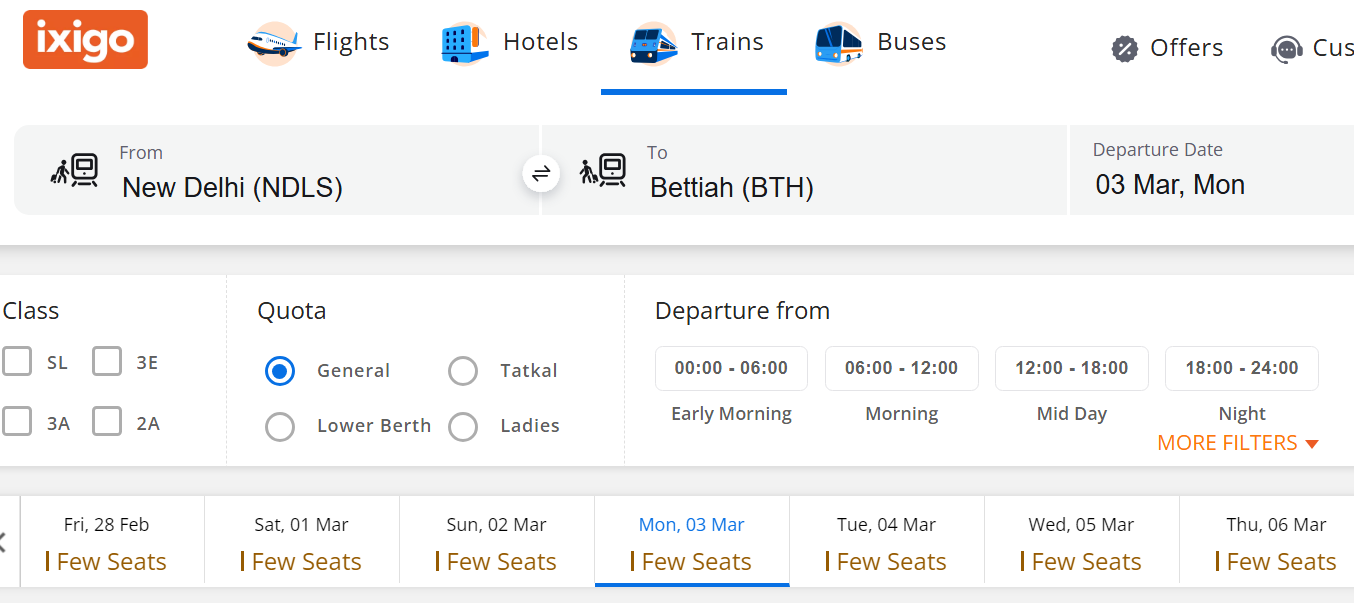This screenshot has height=603, width=1354.
Task: Click the Trains icon
Action: pos(652,42)
